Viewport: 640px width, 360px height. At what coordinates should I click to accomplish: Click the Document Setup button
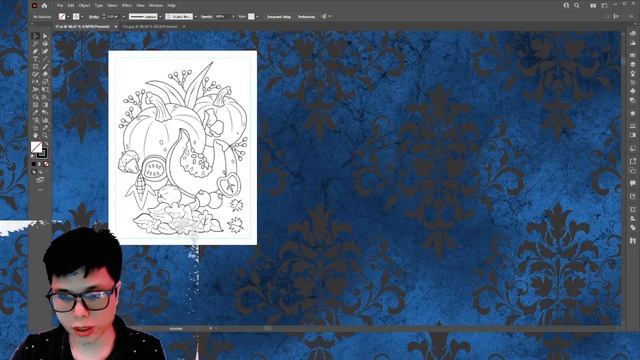[279, 17]
